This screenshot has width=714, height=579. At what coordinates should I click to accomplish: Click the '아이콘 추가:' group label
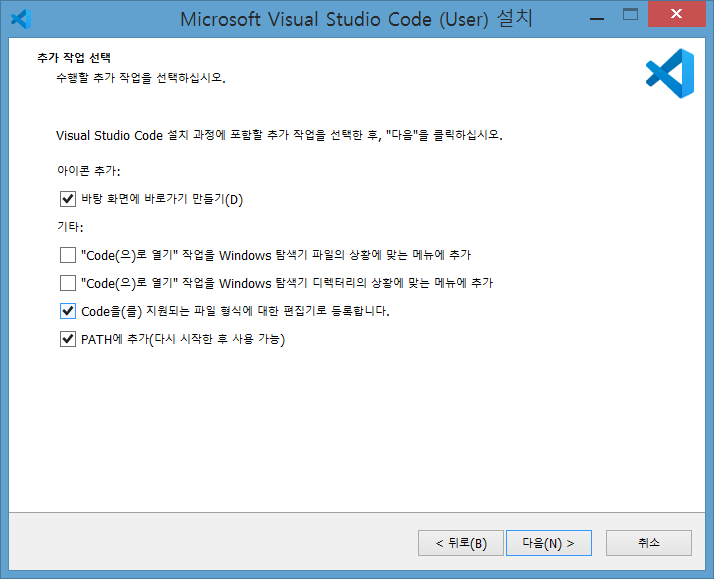89,171
